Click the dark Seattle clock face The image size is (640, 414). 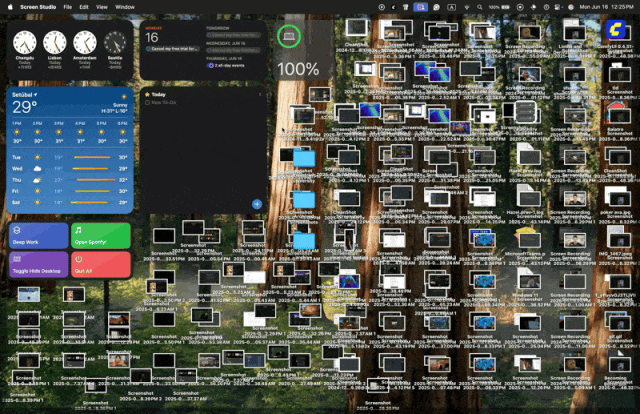coord(115,42)
